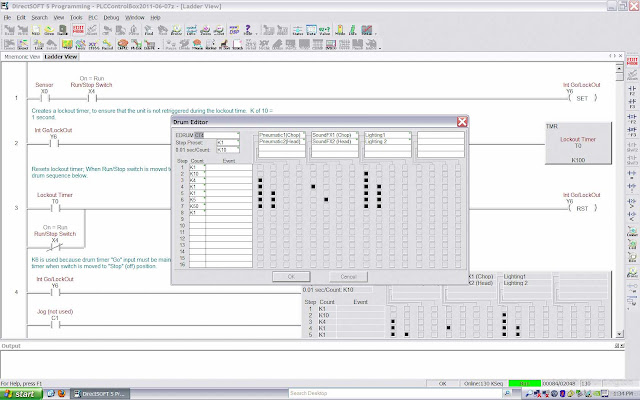
Task: Open the Tools menu
Action: pyautogui.click(x=76, y=18)
